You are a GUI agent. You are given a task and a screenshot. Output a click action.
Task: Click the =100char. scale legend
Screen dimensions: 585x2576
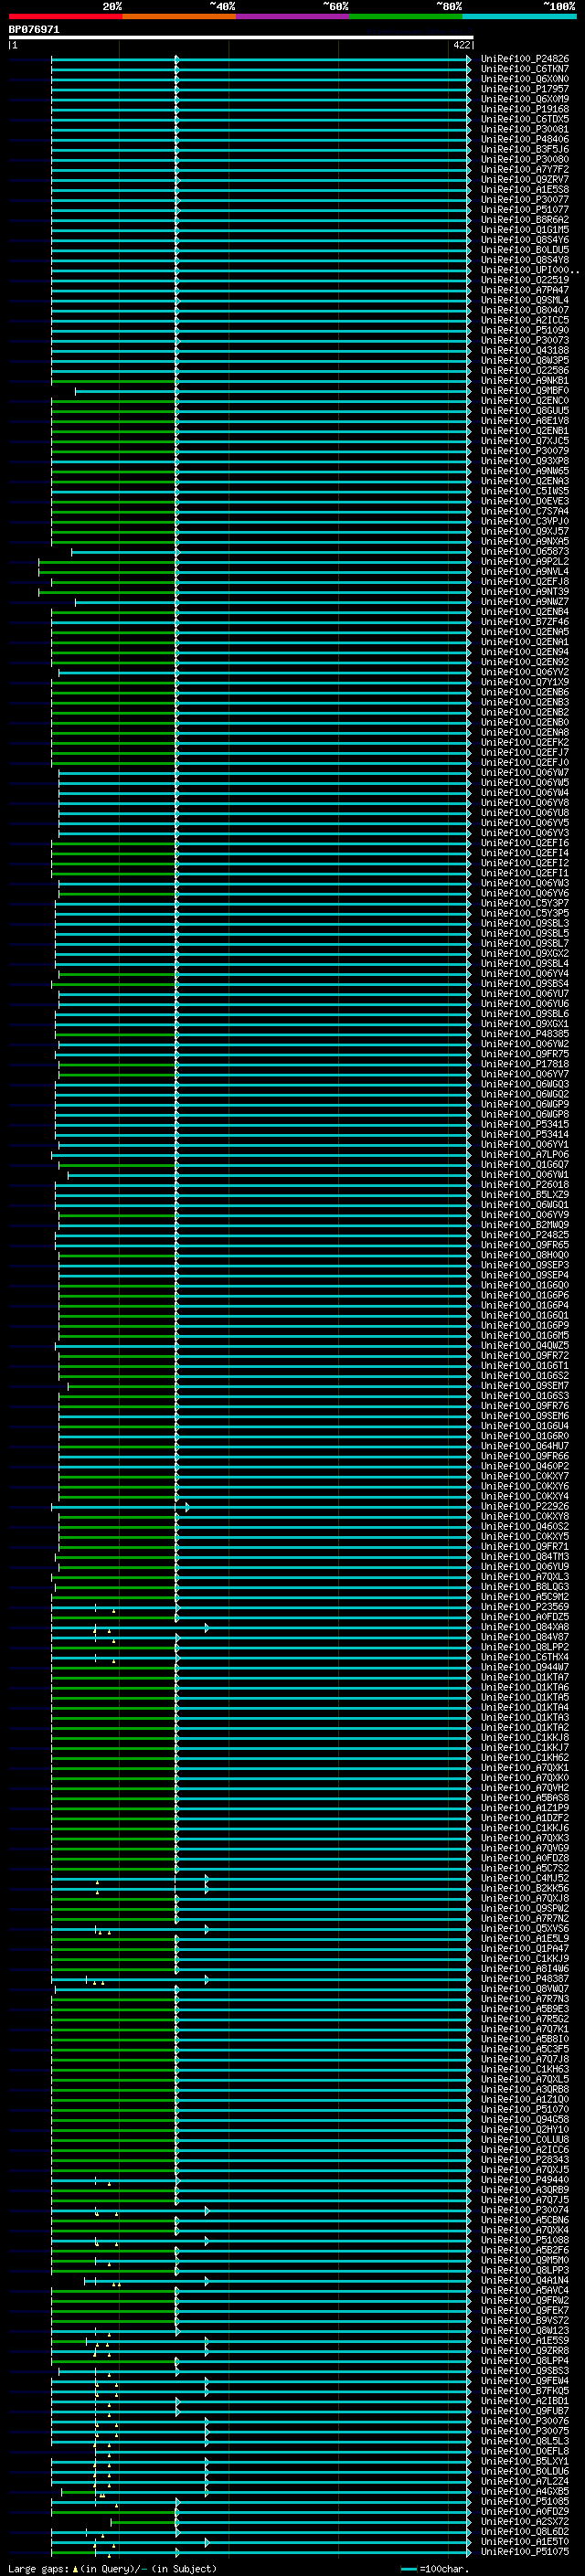pyautogui.click(x=435, y=2568)
